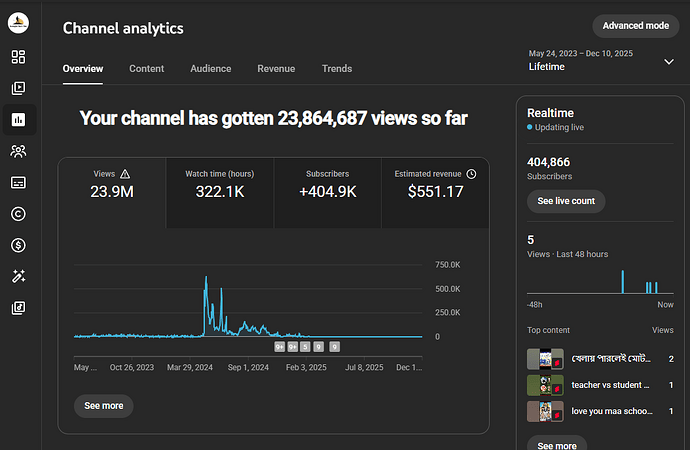The width and height of the screenshot is (690, 450).
Task: Open the Content videos icon in sidebar
Action: tap(18, 88)
